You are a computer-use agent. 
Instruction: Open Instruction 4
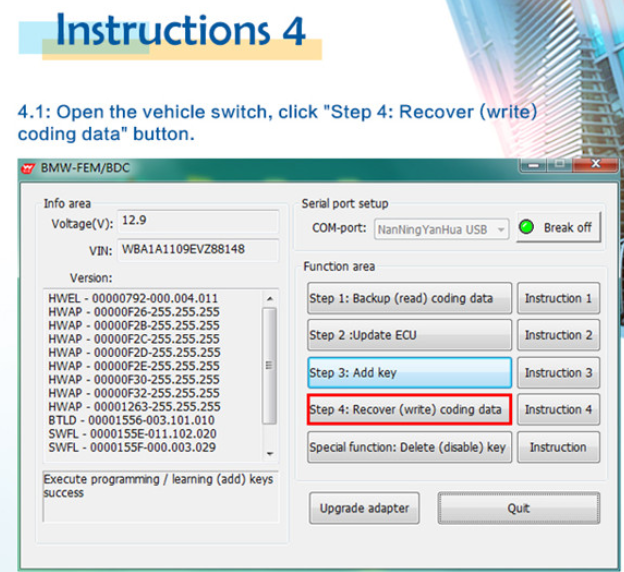tap(558, 410)
